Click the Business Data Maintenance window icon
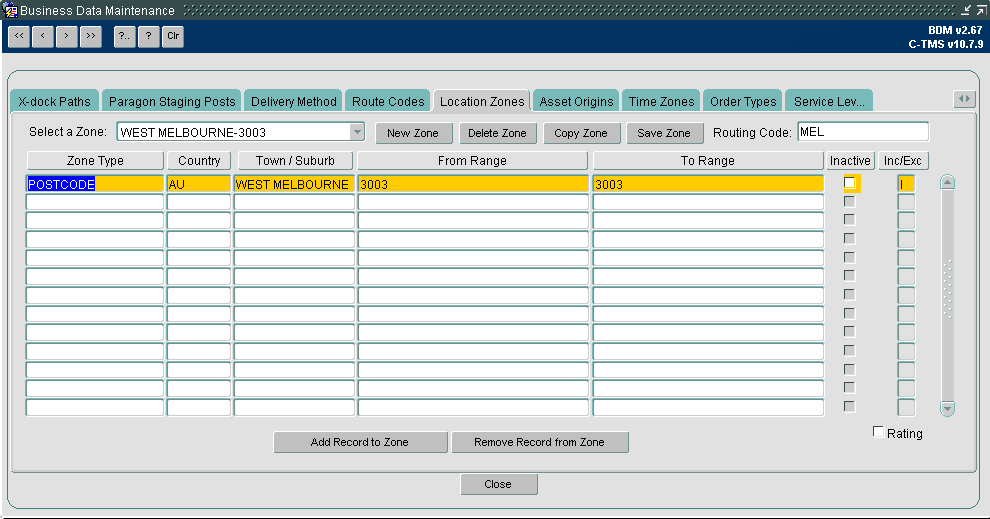This screenshot has height=519, width=990. point(10,10)
